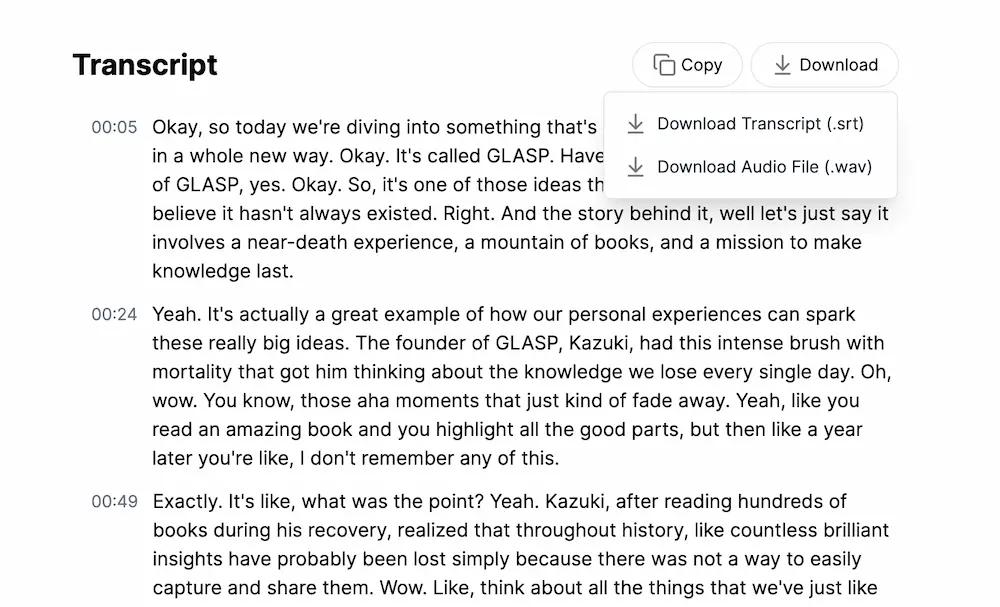The image size is (1000, 607).
Task: Choose Download Transcript (.srt)
Action: pyautogui.click(x=750, y=124)
